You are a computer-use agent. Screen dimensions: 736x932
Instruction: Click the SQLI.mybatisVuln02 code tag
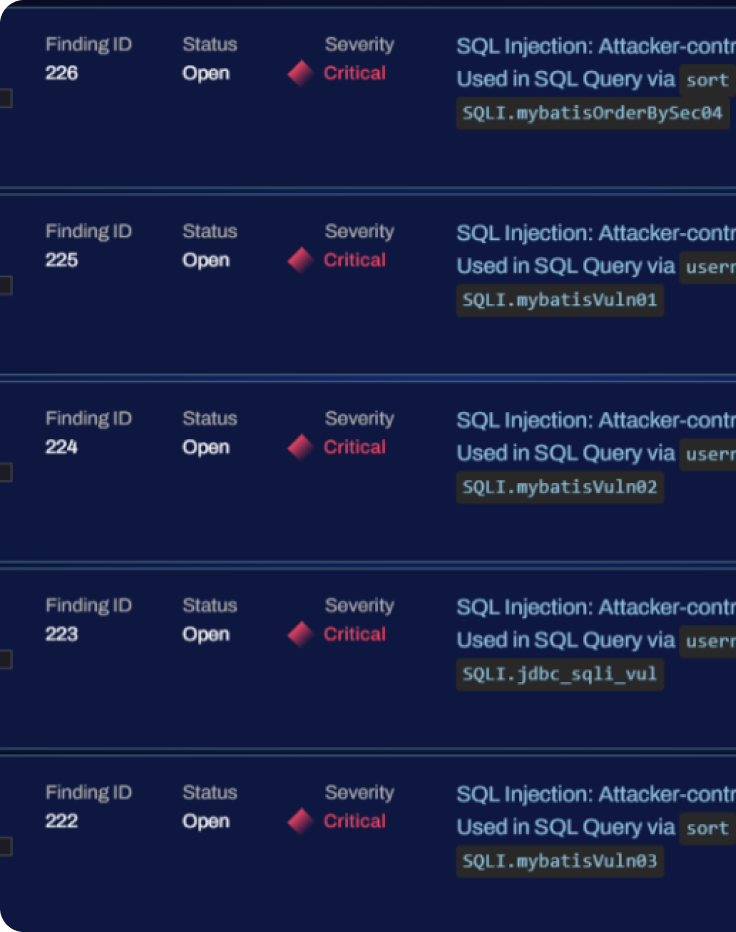559,487
